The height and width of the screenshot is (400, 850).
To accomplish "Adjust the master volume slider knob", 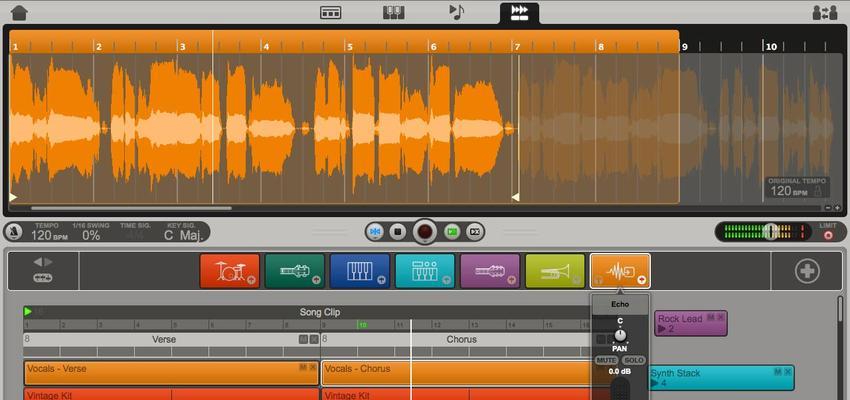I will [x=771, y=232].
